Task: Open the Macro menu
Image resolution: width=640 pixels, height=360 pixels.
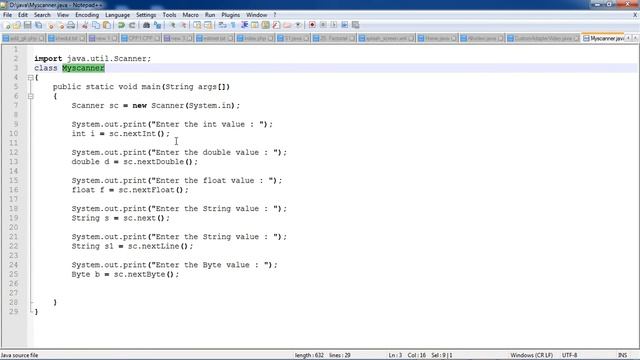Action: pyautogui.click(x=190, y=15)
